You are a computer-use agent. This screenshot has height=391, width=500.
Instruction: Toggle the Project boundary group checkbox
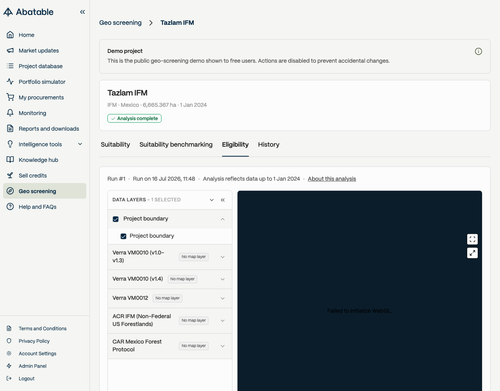(116, 219)
